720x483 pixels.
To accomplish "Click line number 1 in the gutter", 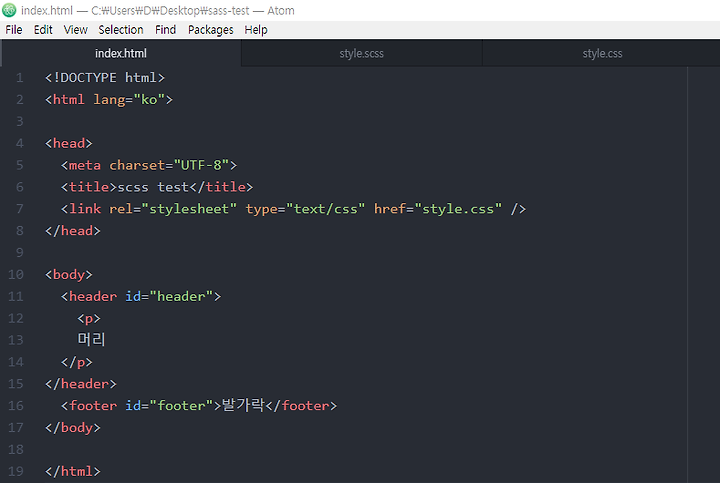I will tap(19, 78).
